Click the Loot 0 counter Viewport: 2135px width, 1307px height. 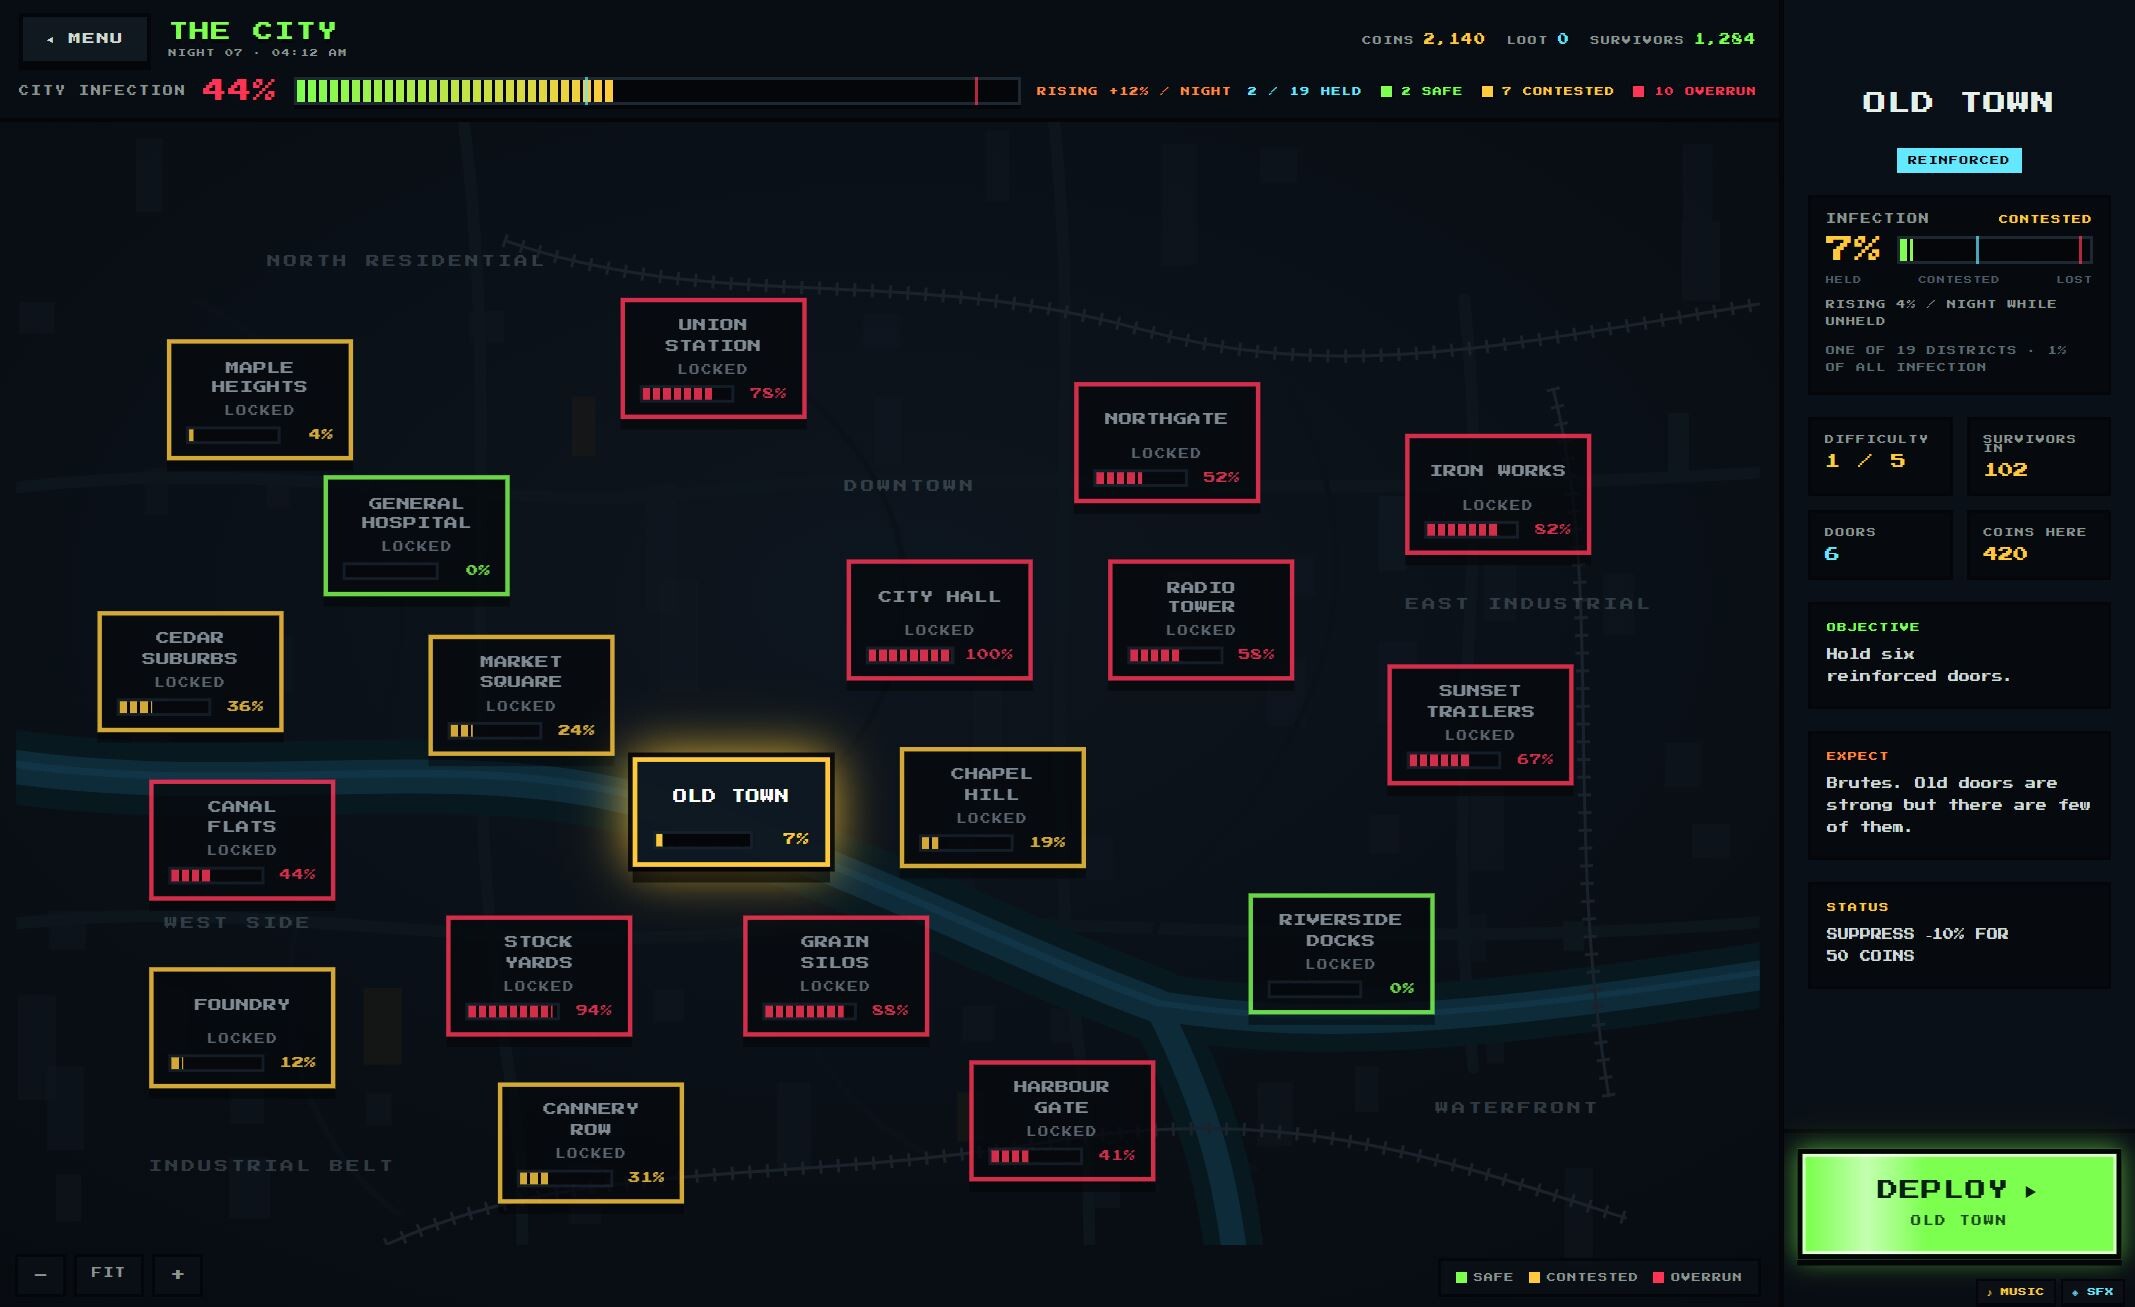pyautogui.click(x=1538, y=39)
